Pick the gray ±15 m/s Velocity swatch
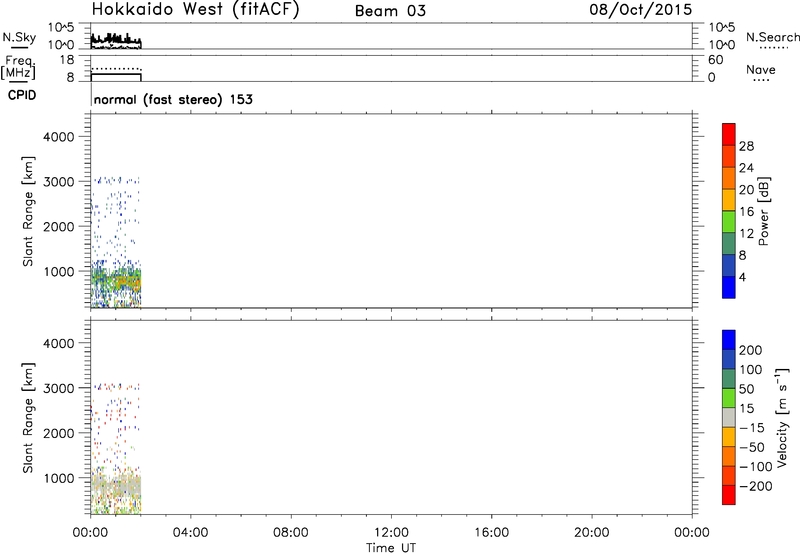800x554 pixels. (x=729, y=418)
